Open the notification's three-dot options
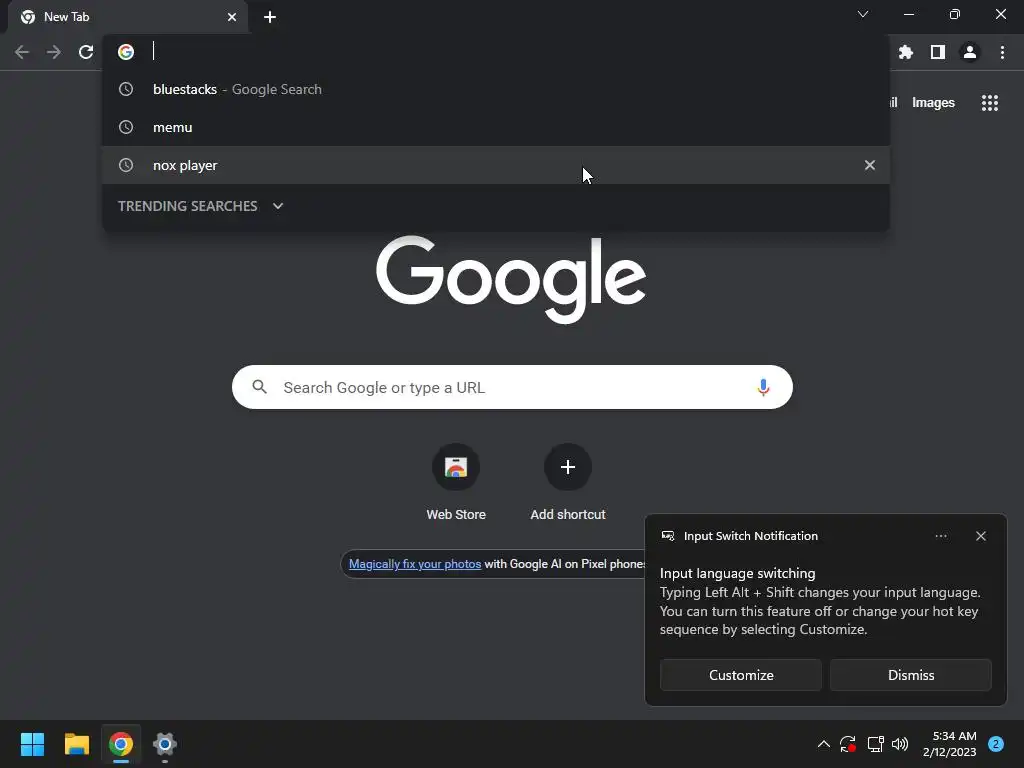Screen dimensions: 1024x768 (940, 536)
